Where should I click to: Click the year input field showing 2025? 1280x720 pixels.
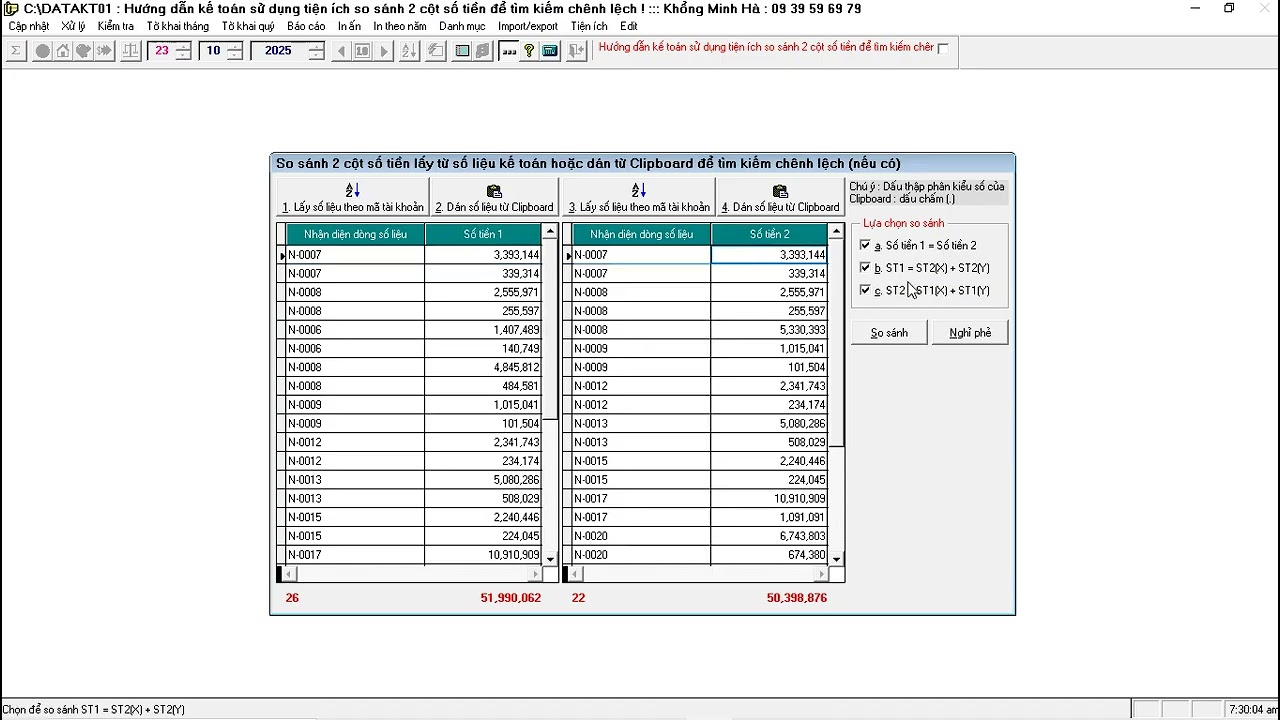(279, 51)
